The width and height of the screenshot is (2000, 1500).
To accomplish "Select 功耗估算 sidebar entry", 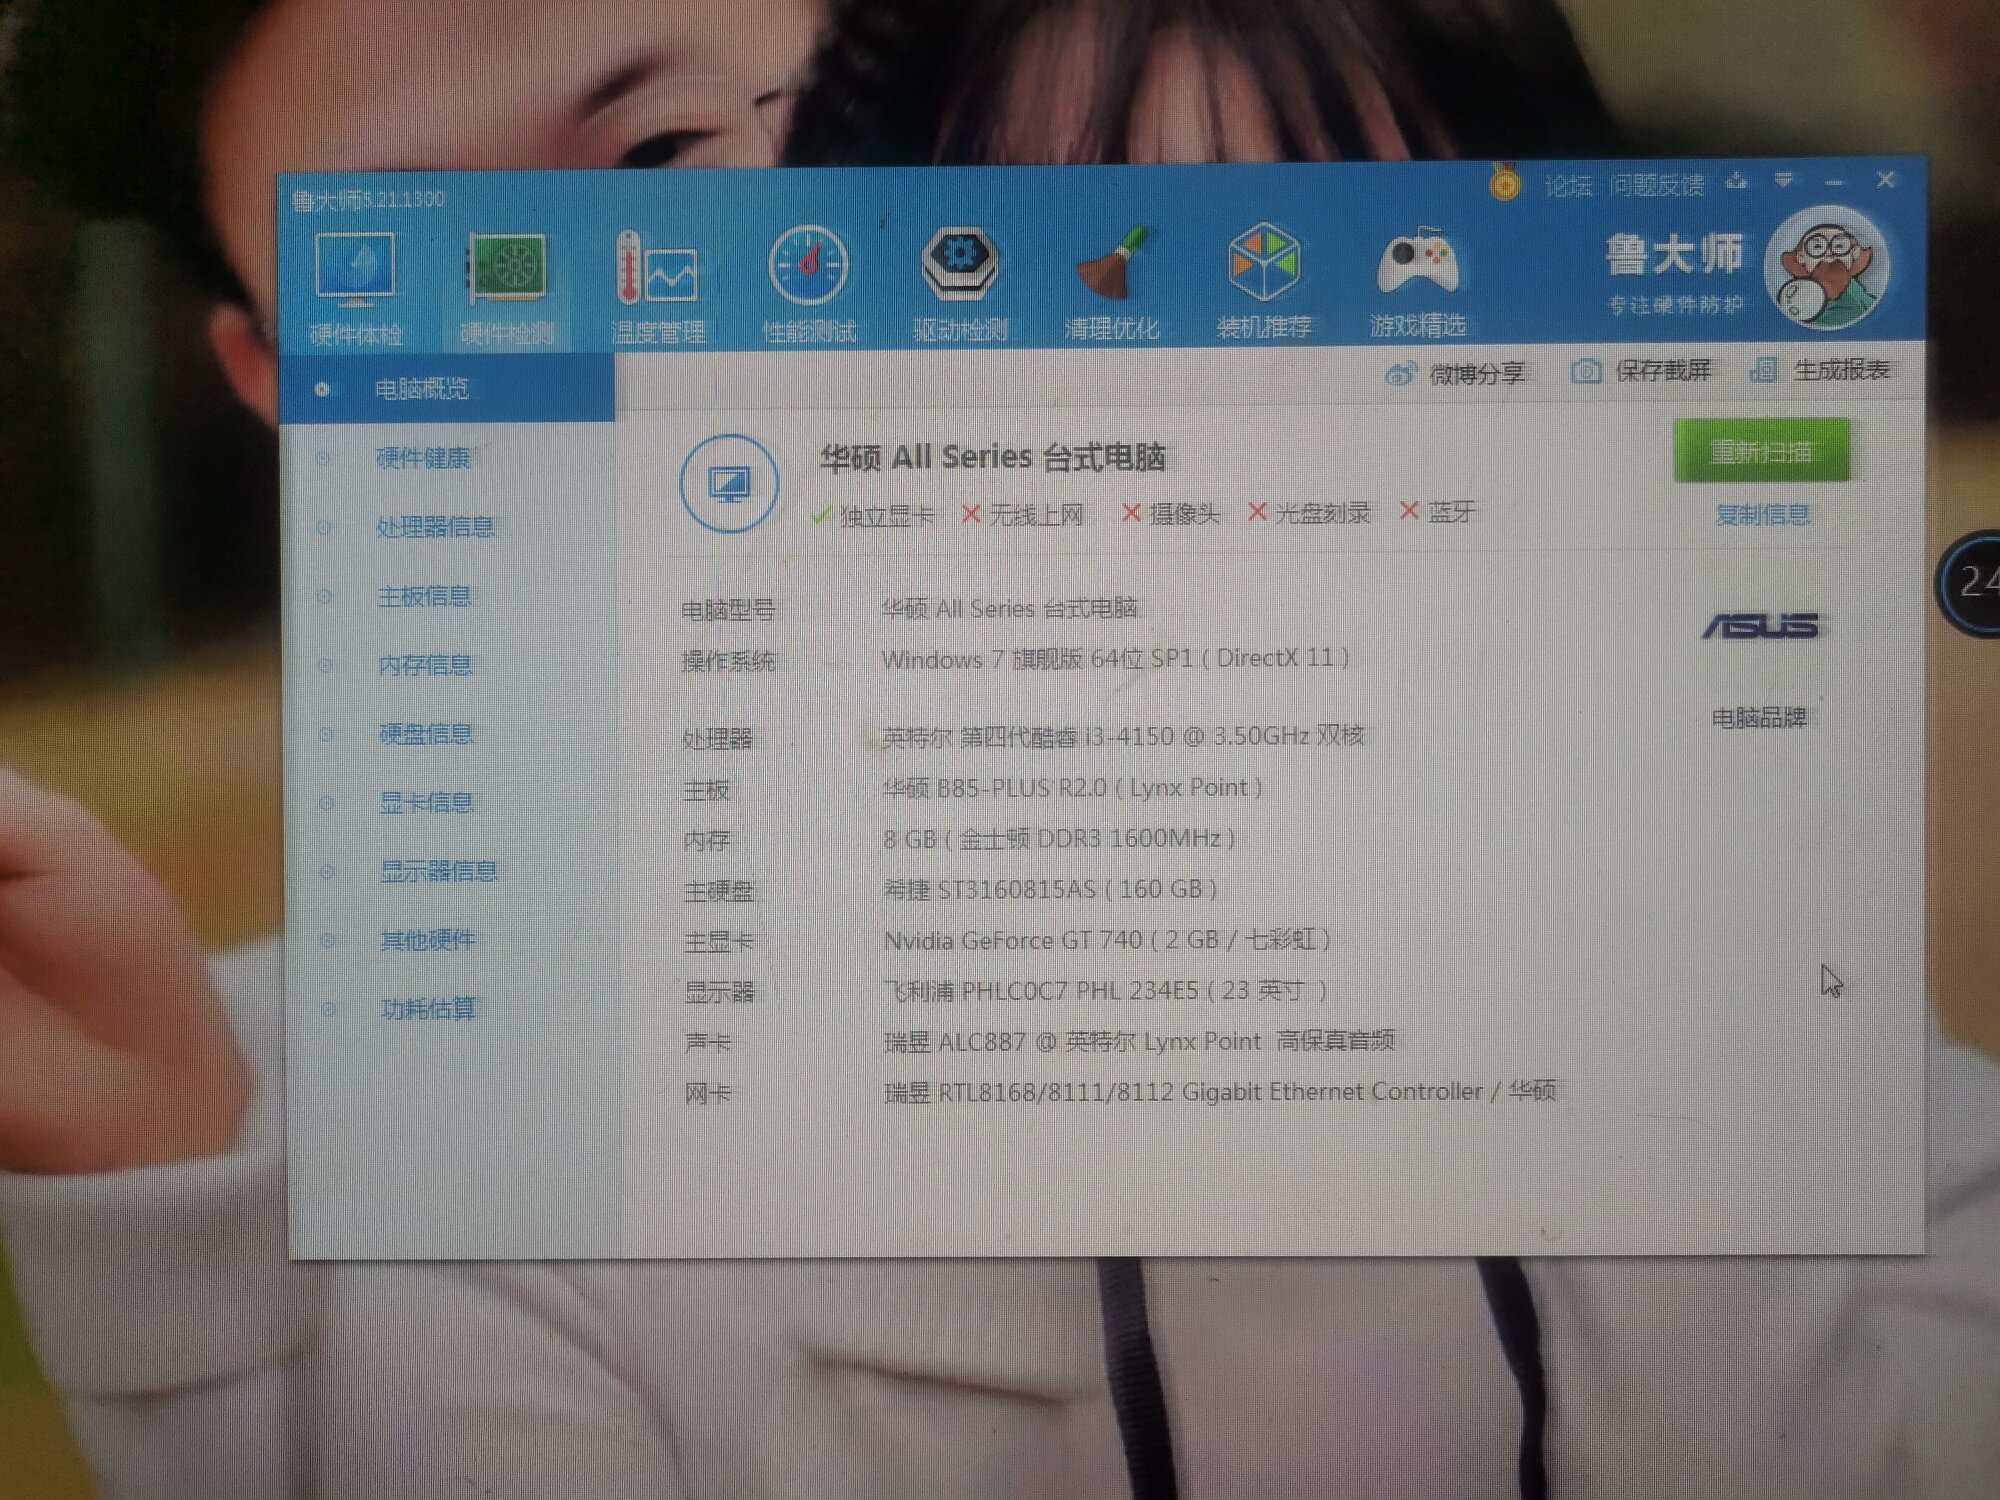I will pyautogui.click(x=428, y=1009).
